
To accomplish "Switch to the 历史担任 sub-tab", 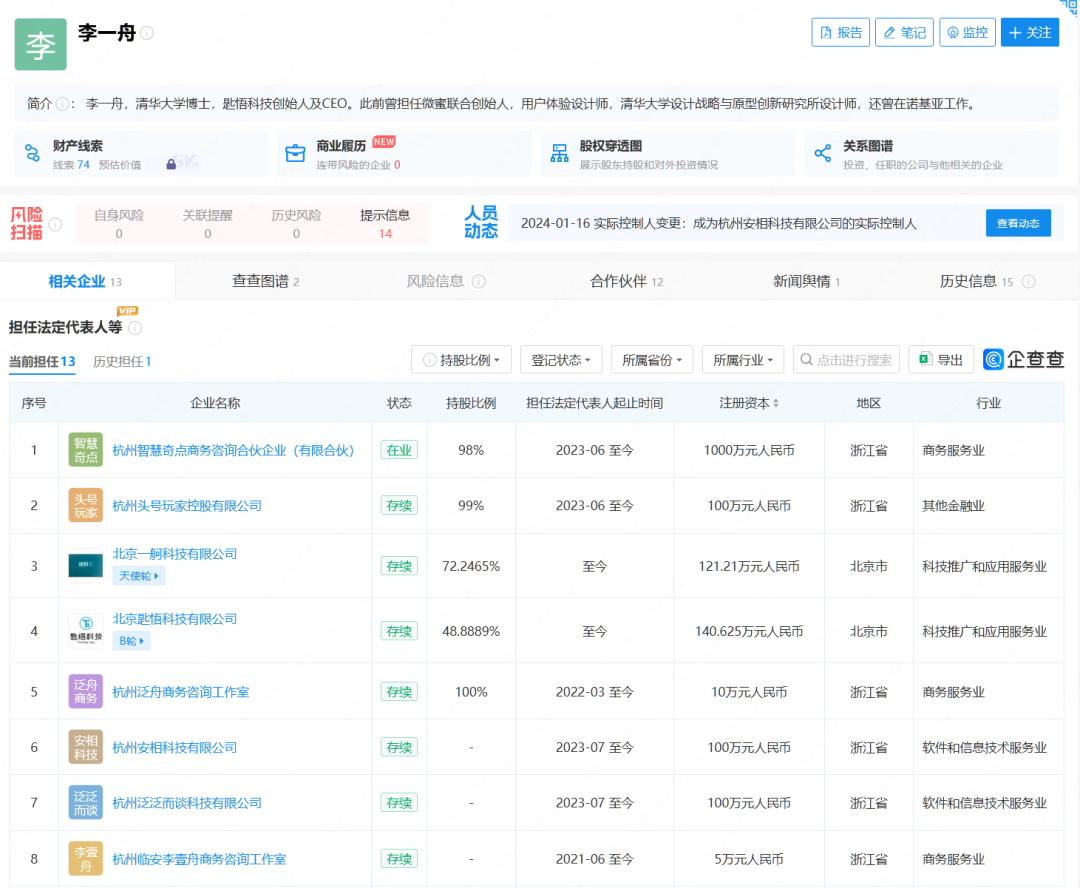I will 121,362.
